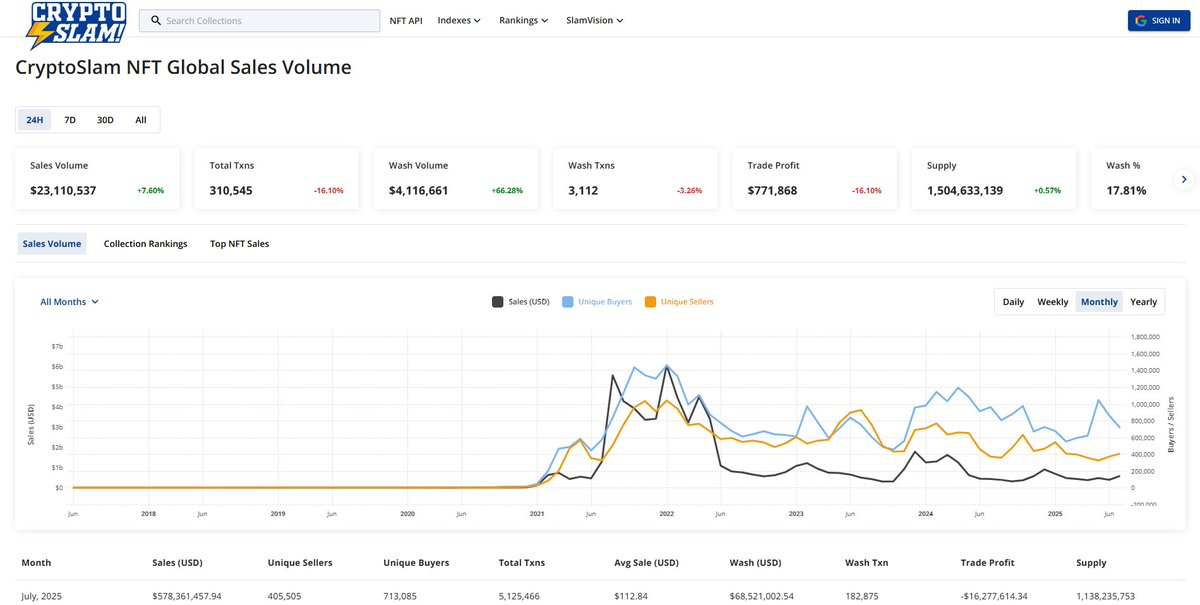The height and width of the screenshot is (605, 1200).
Task: Select the 7D time range
Action: click(70, 120)
